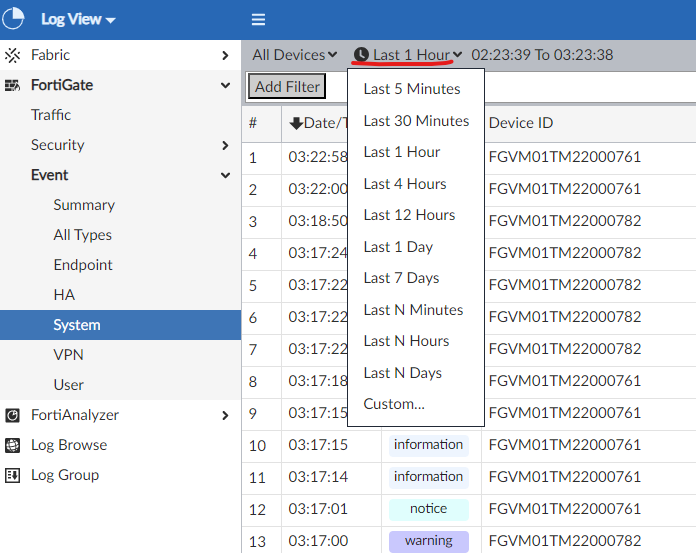Click the FortiAnalyzer sidebar icon
The image size is (696, 553).
coord(12,415)
